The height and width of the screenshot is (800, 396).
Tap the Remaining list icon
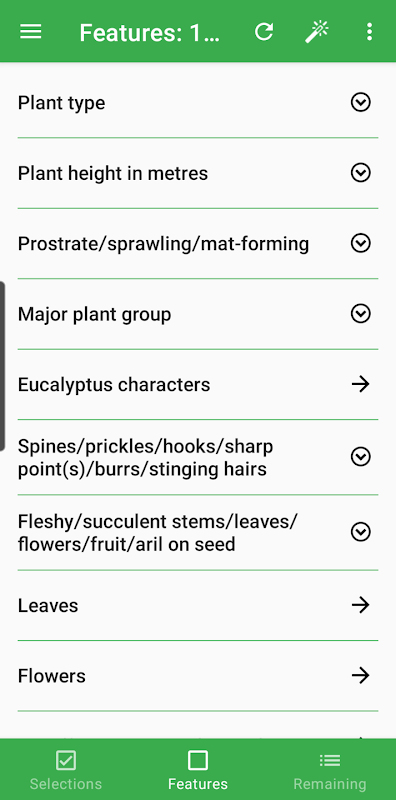(x=330, y=761)
